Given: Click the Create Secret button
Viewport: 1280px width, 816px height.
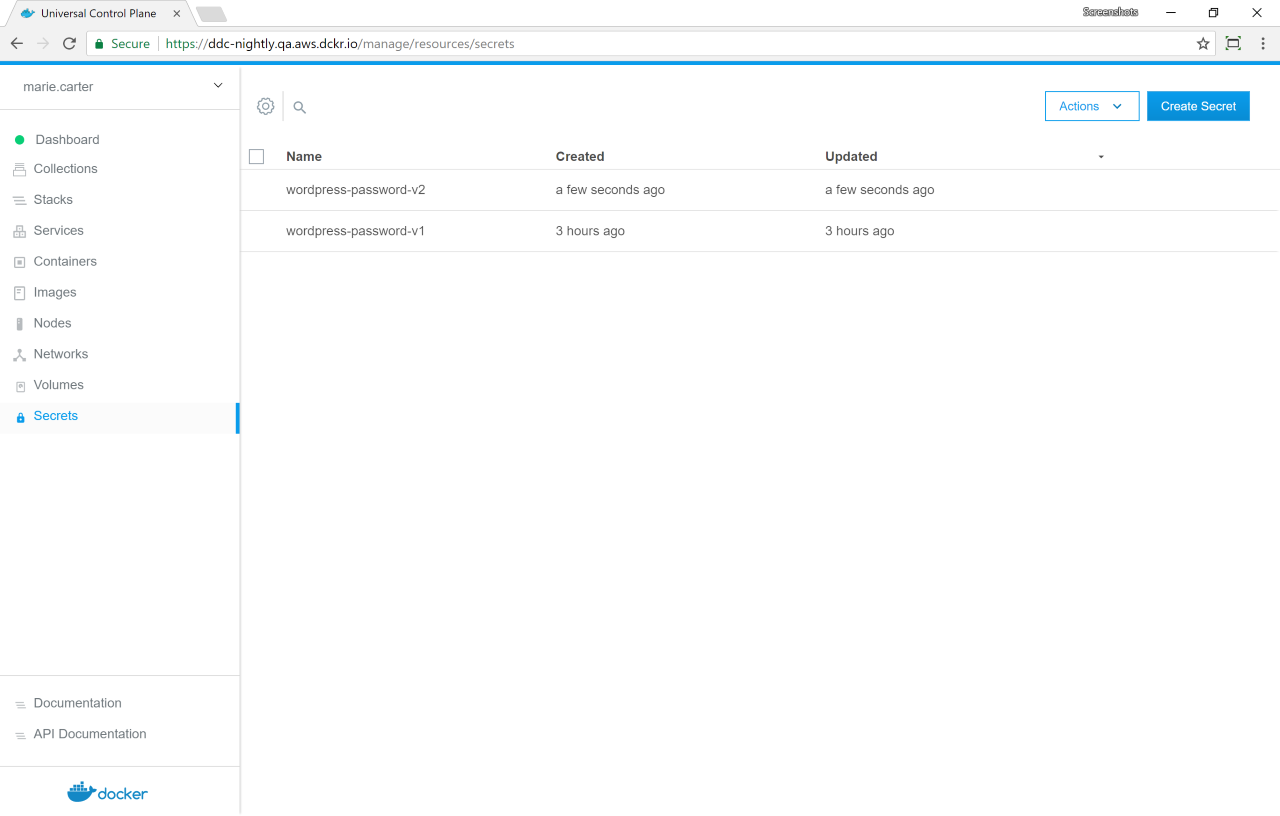Looking at the screenshot, I should pos(1198,106).
